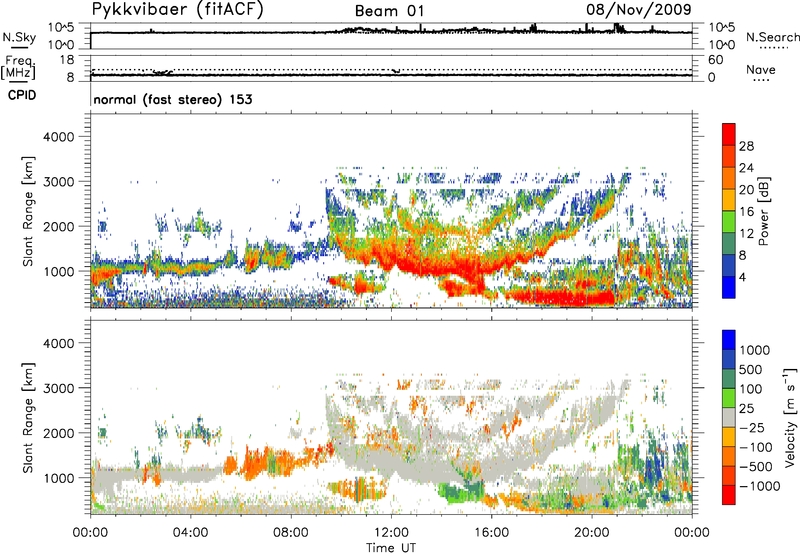Select the Beam 01 label
This screenshot has width=800, height=554.
coord(389,11)
